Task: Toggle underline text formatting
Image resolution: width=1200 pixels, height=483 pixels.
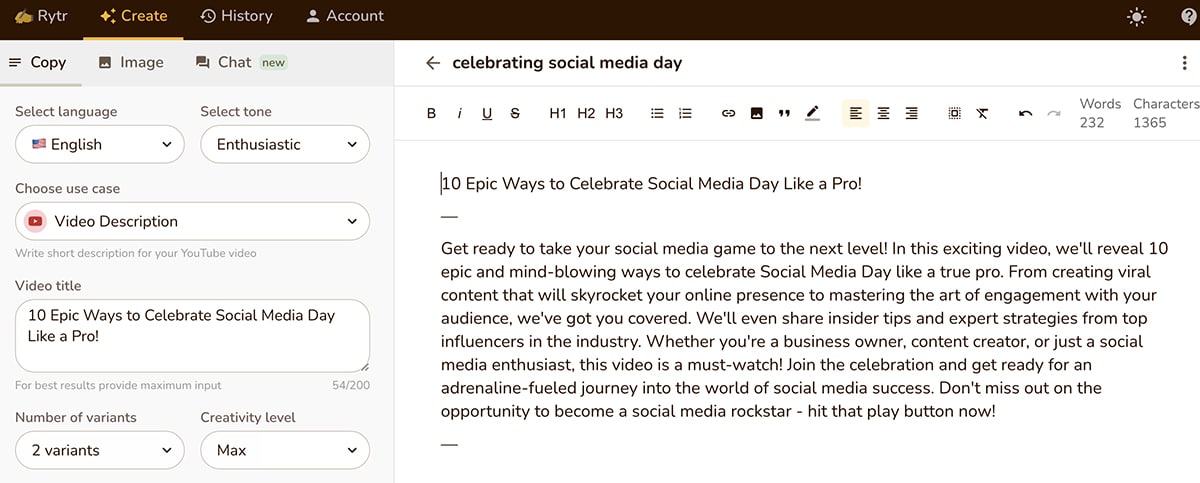Action: [487, 114]
